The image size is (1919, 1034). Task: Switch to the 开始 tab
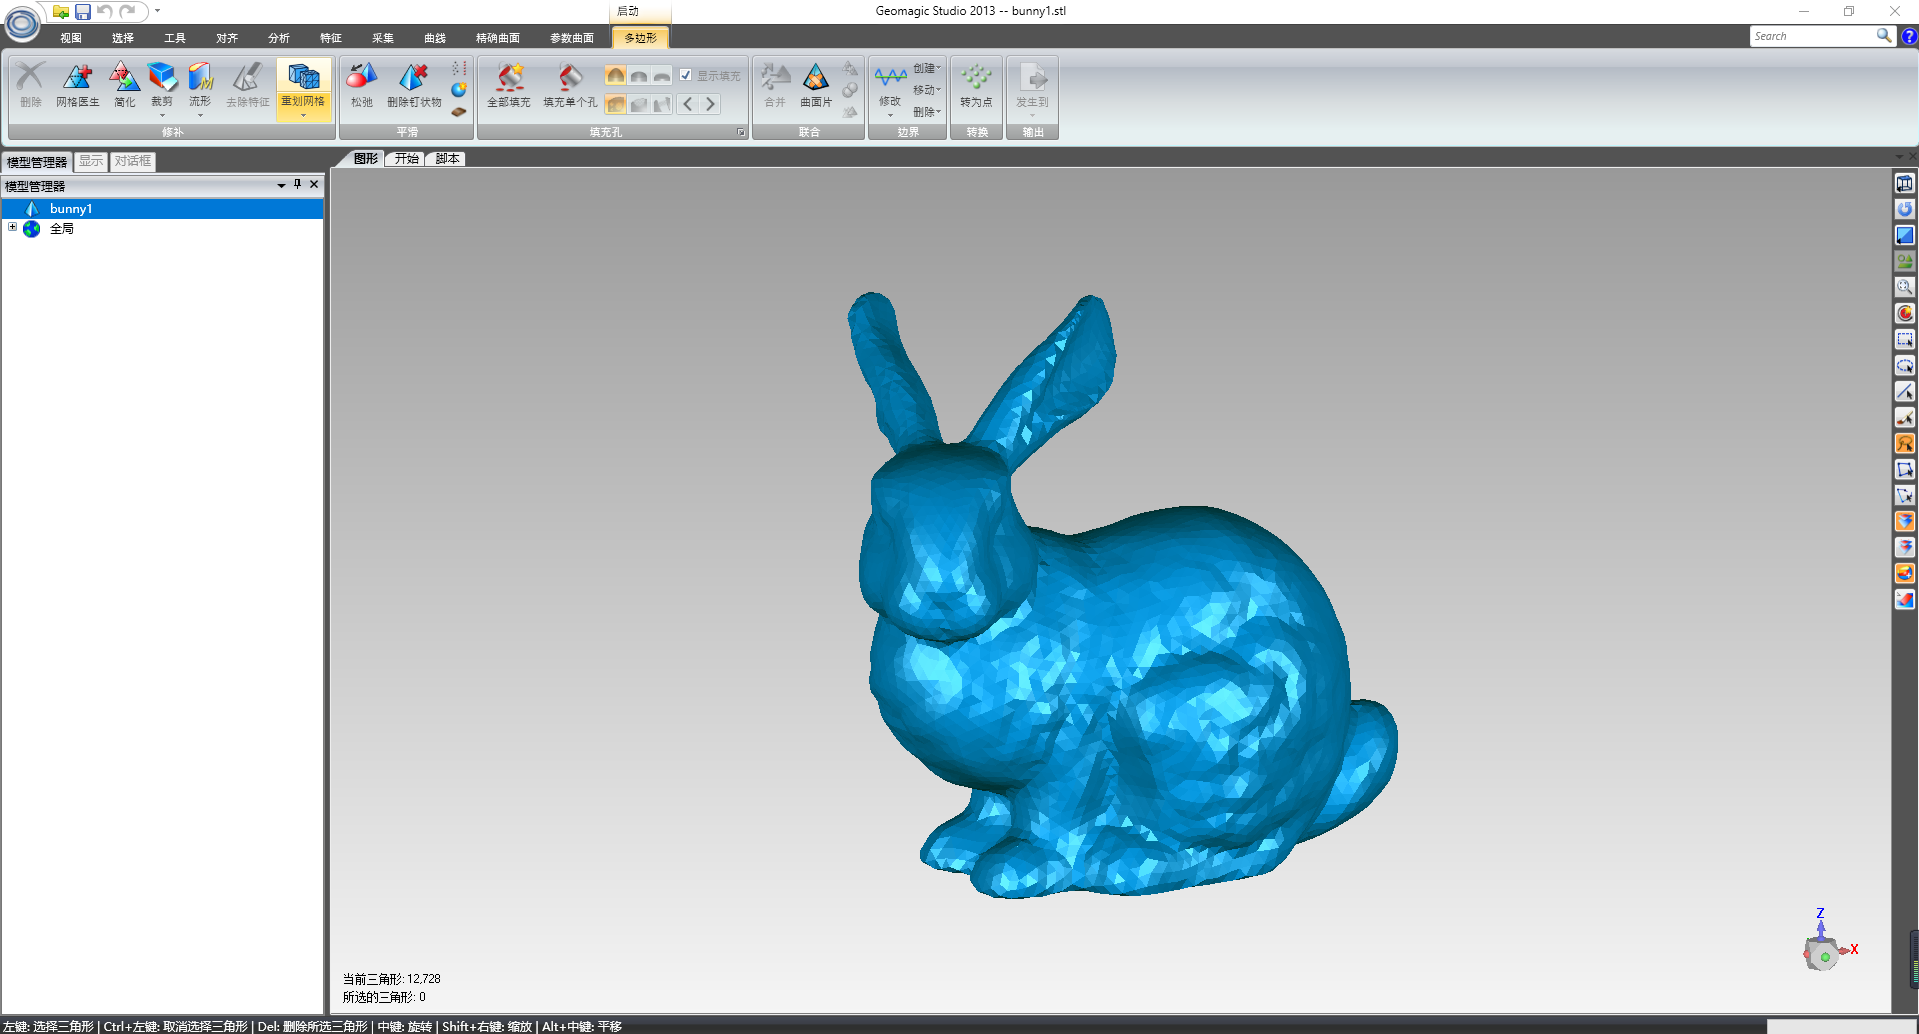[x=404, y=158]
